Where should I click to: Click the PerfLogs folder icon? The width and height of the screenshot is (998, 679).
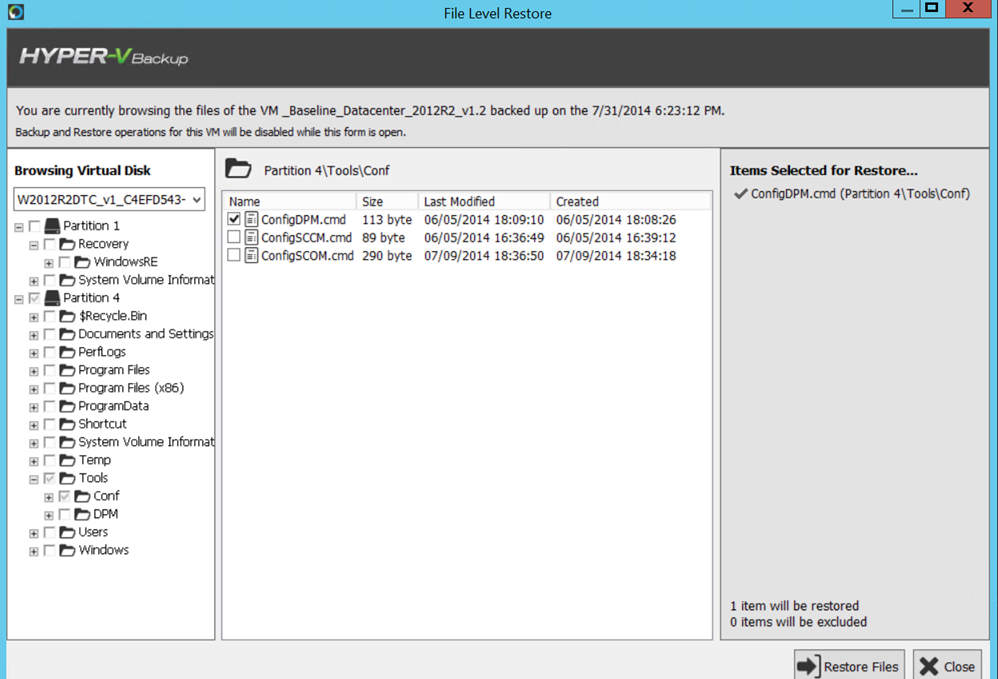pyautogui.click(x=67, y=352)
